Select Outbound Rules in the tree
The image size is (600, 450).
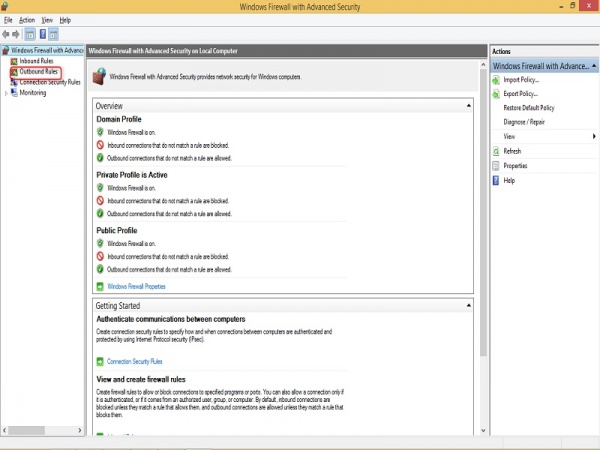pos(38,72)
